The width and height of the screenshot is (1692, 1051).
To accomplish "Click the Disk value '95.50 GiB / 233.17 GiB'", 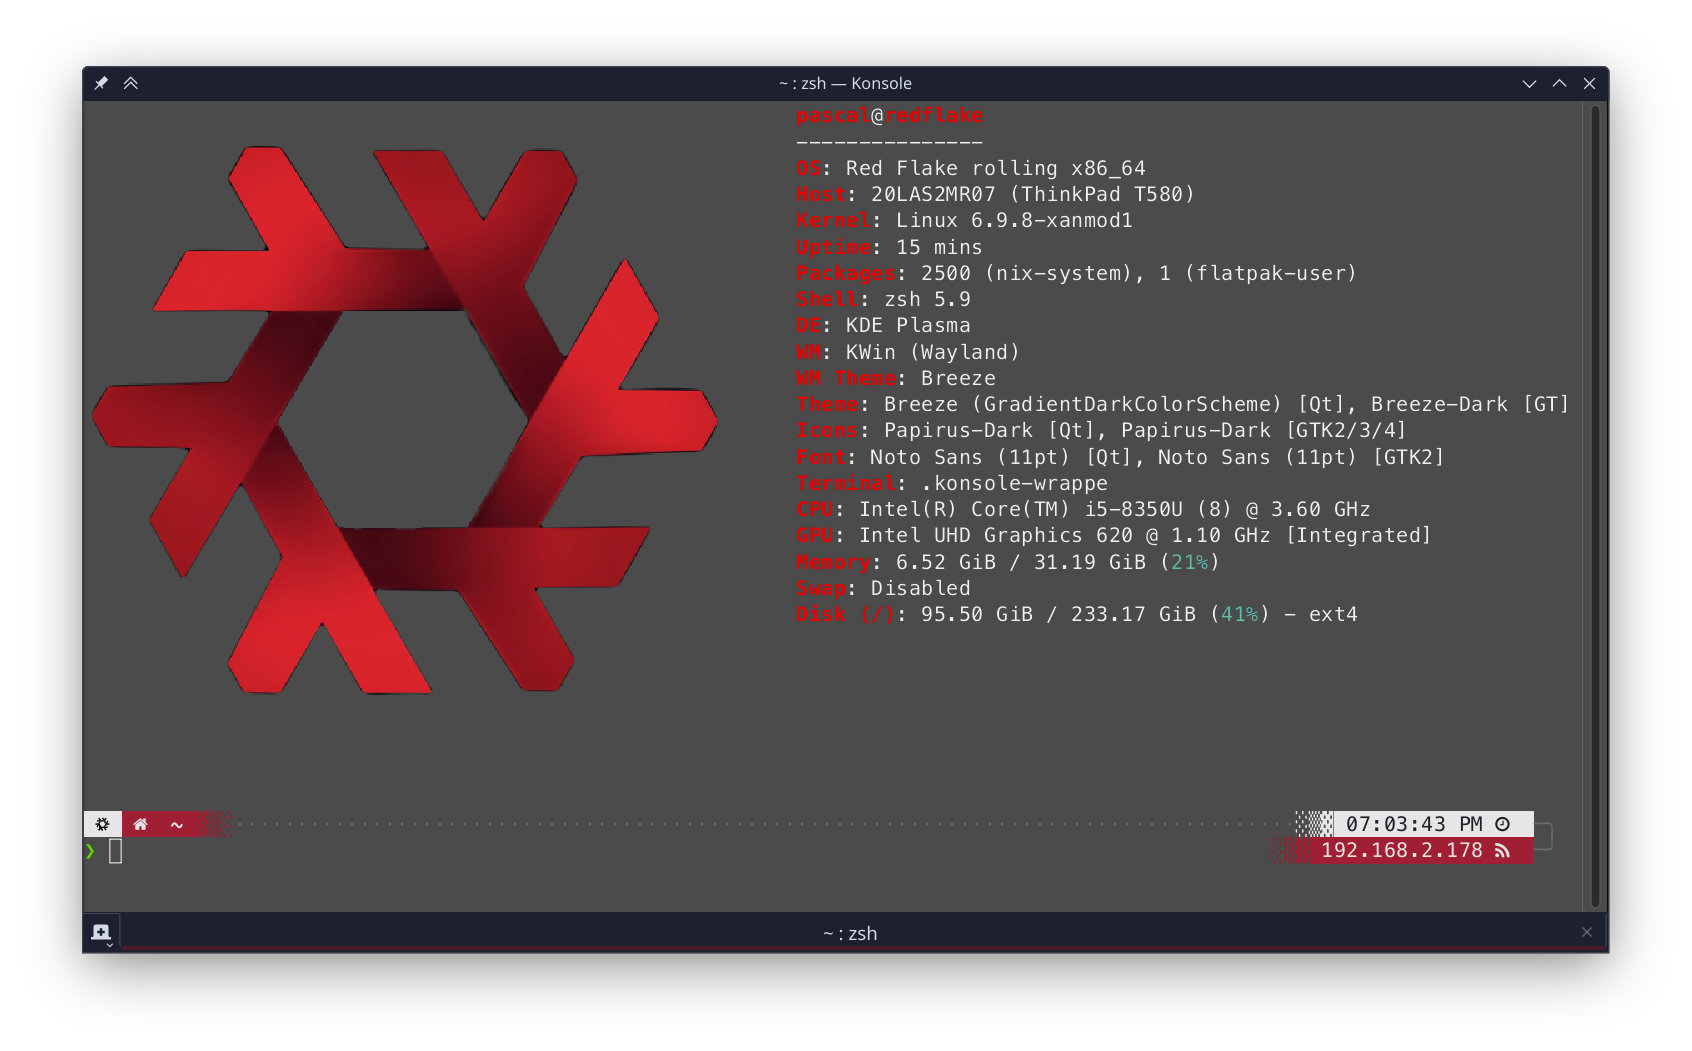I will pyautogui.click(x=1058, y=614).
